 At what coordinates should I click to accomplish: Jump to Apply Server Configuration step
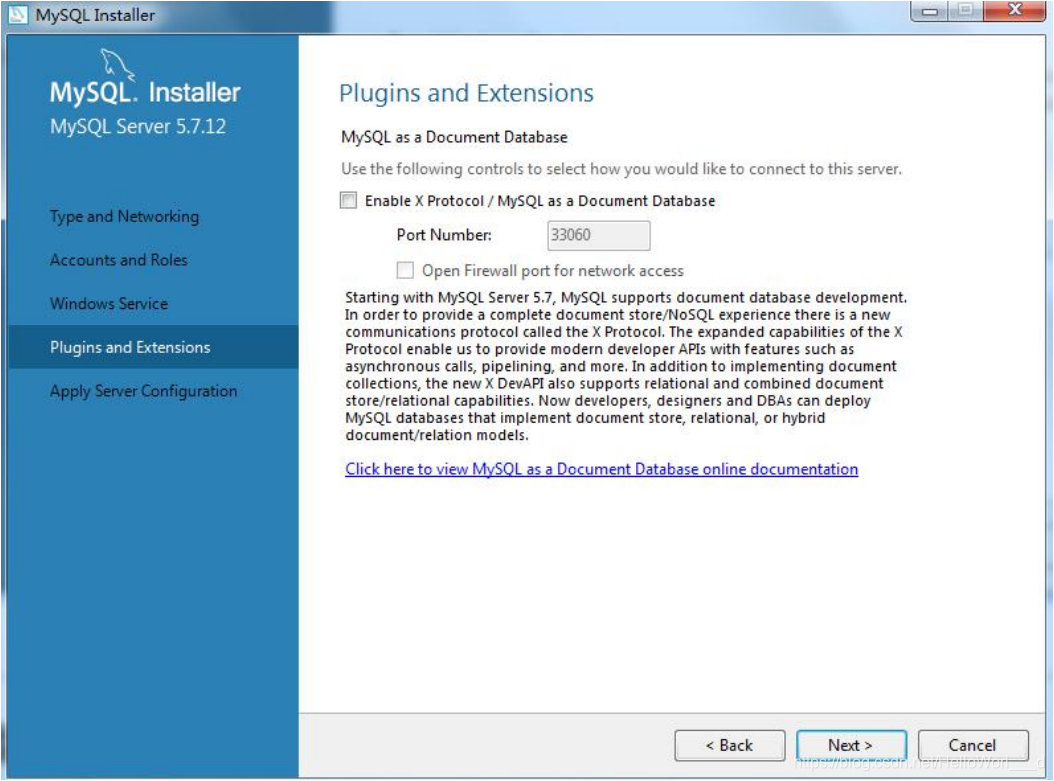coord(143,391)
